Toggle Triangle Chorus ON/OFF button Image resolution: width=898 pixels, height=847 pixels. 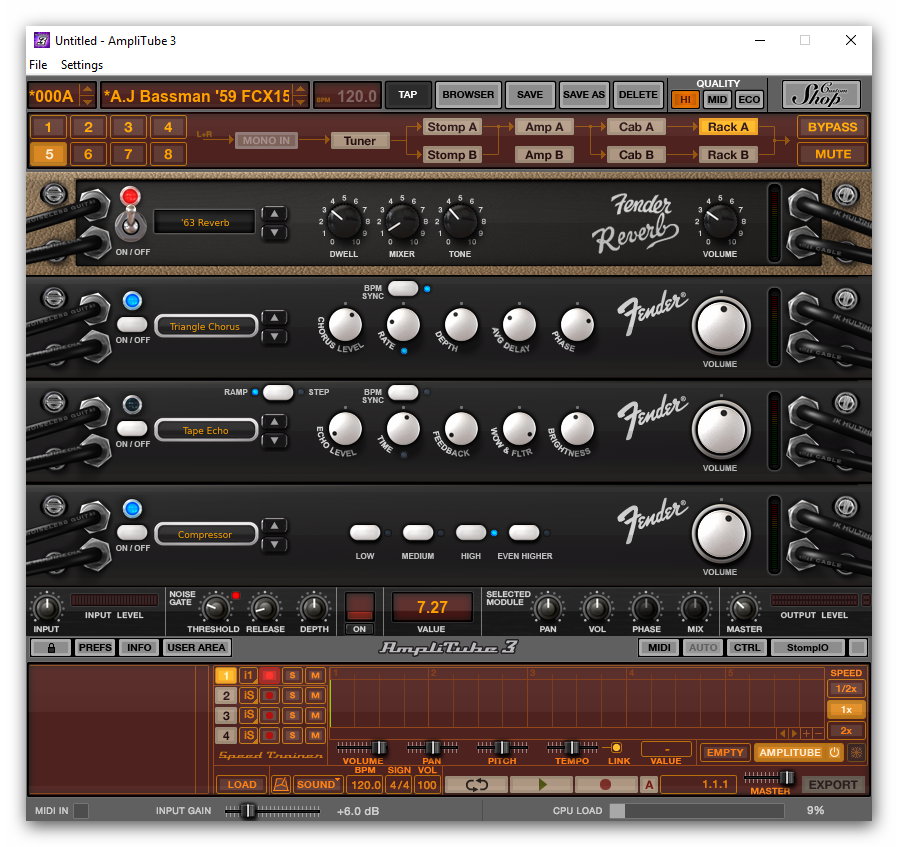click(132, 324)
